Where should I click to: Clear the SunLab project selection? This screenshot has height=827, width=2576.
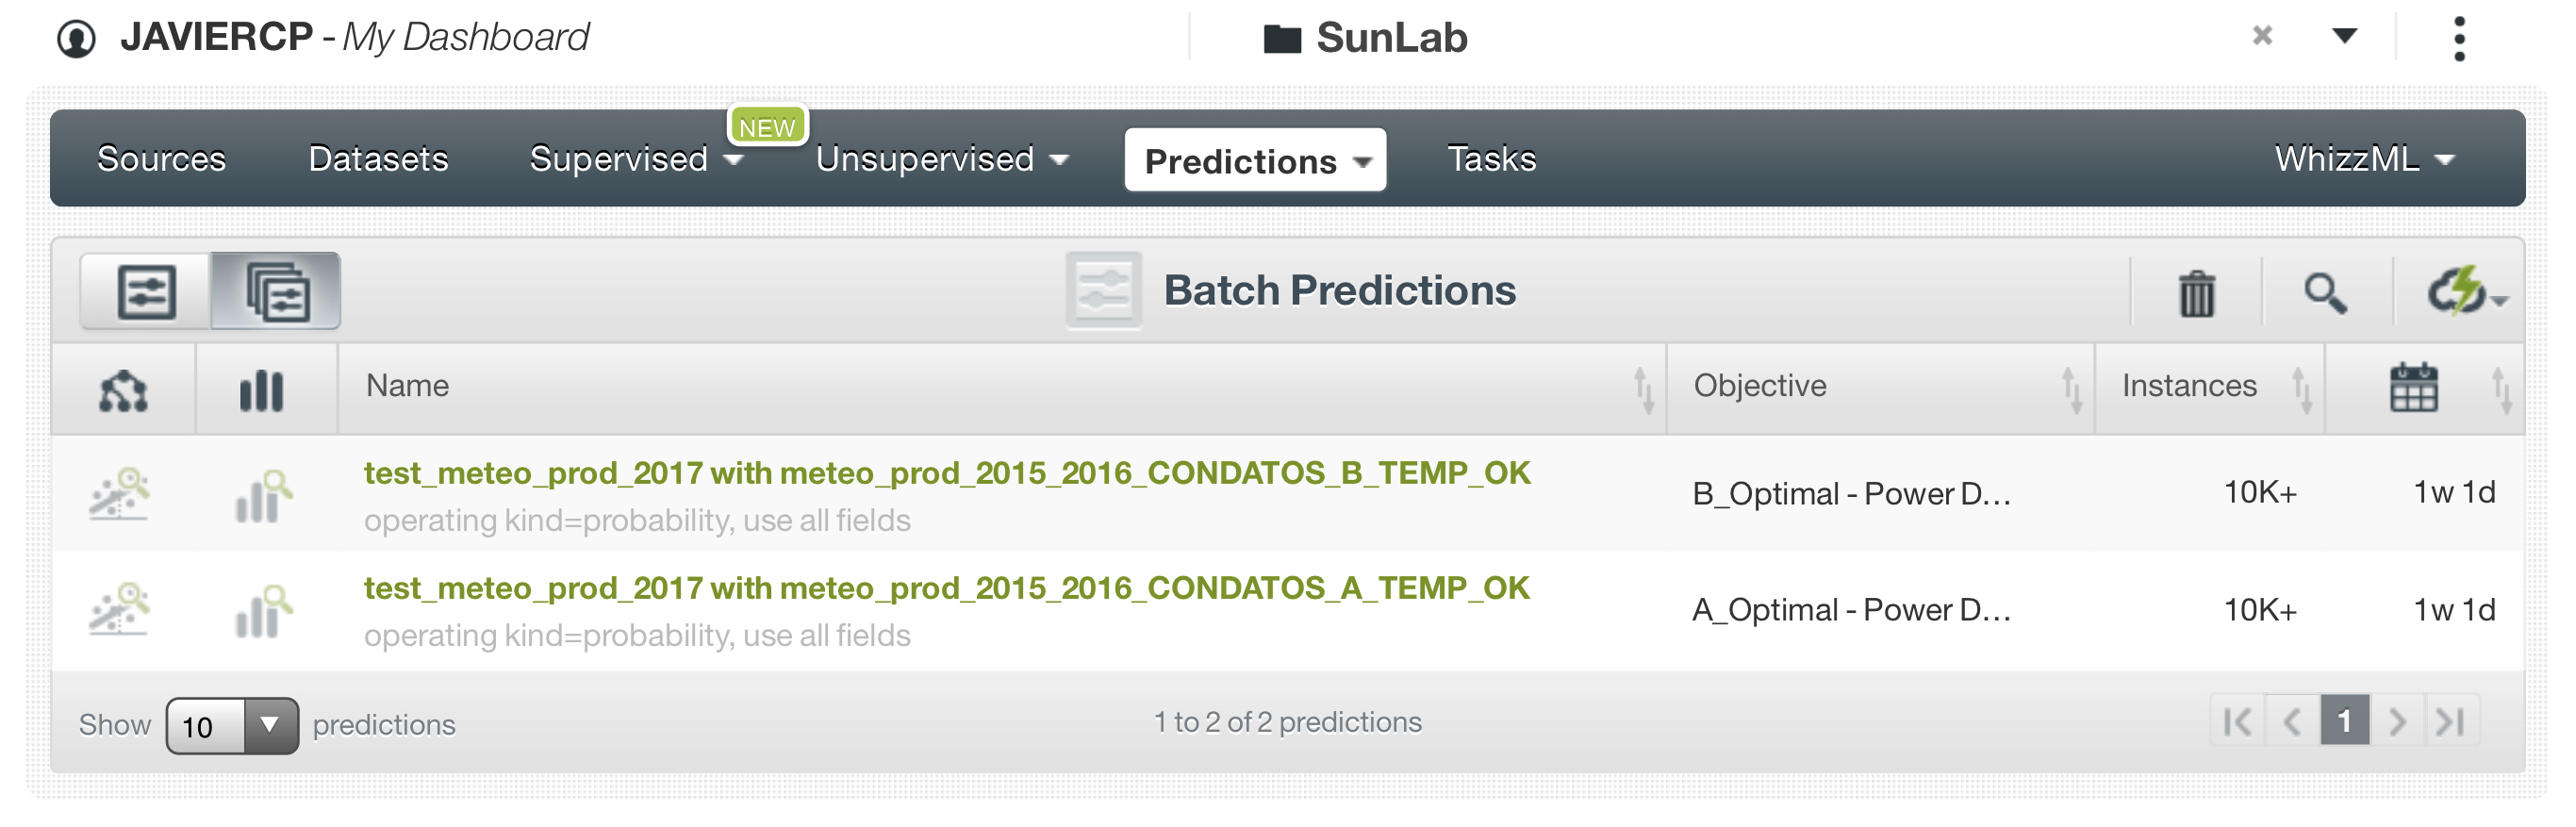click(x=2262, y=37)
